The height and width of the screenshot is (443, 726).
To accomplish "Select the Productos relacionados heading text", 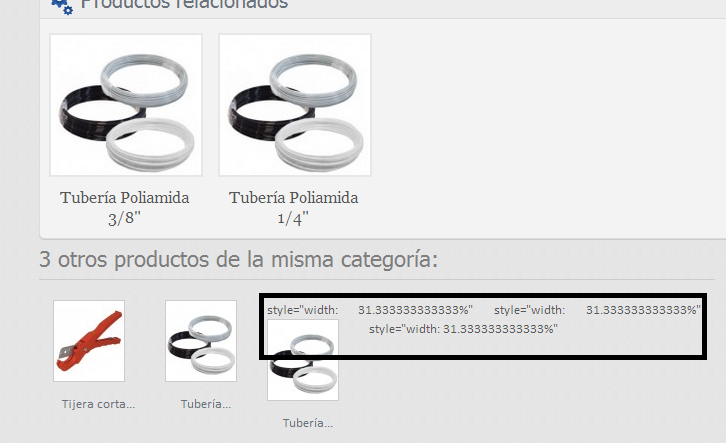I will tap(184, 5).
